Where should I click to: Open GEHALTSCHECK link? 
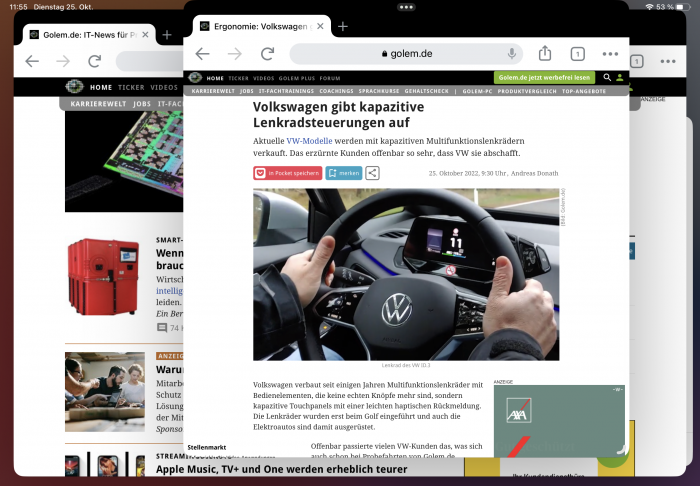coord(426,91)
